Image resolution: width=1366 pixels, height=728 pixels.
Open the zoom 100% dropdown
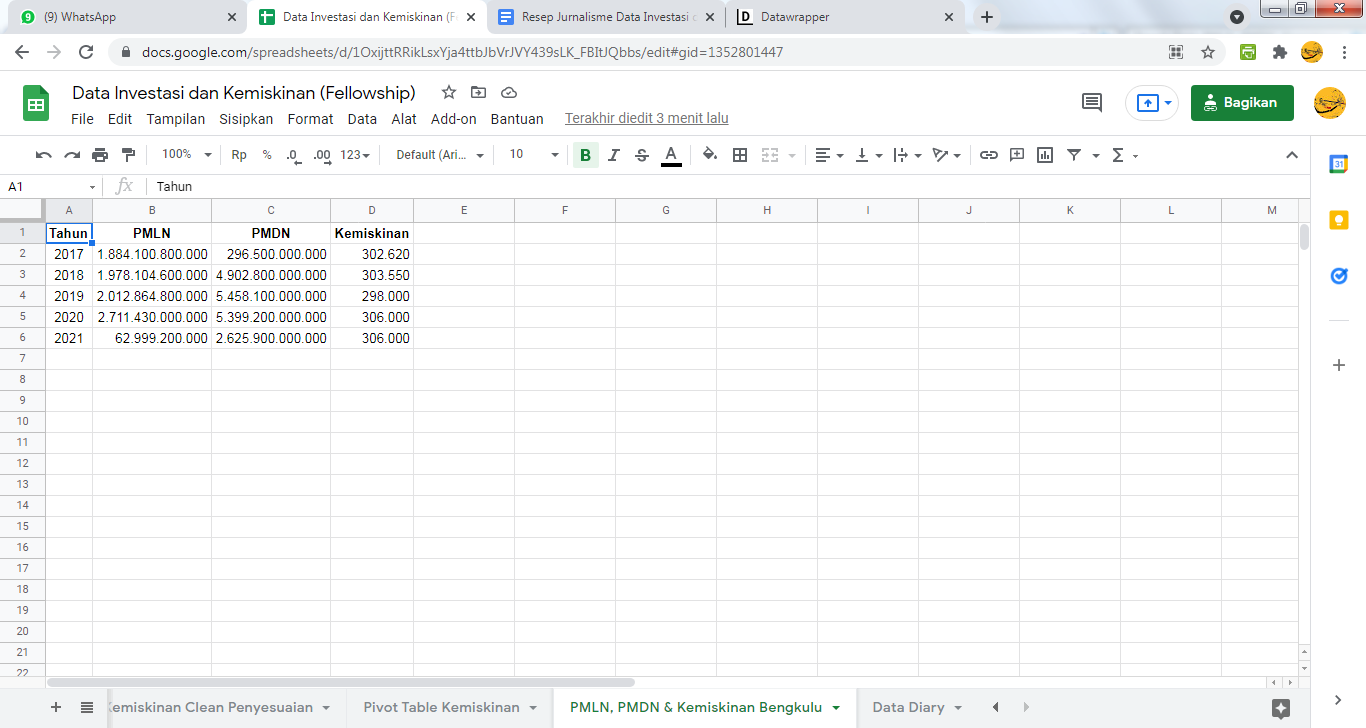click(x=187, y=155)
